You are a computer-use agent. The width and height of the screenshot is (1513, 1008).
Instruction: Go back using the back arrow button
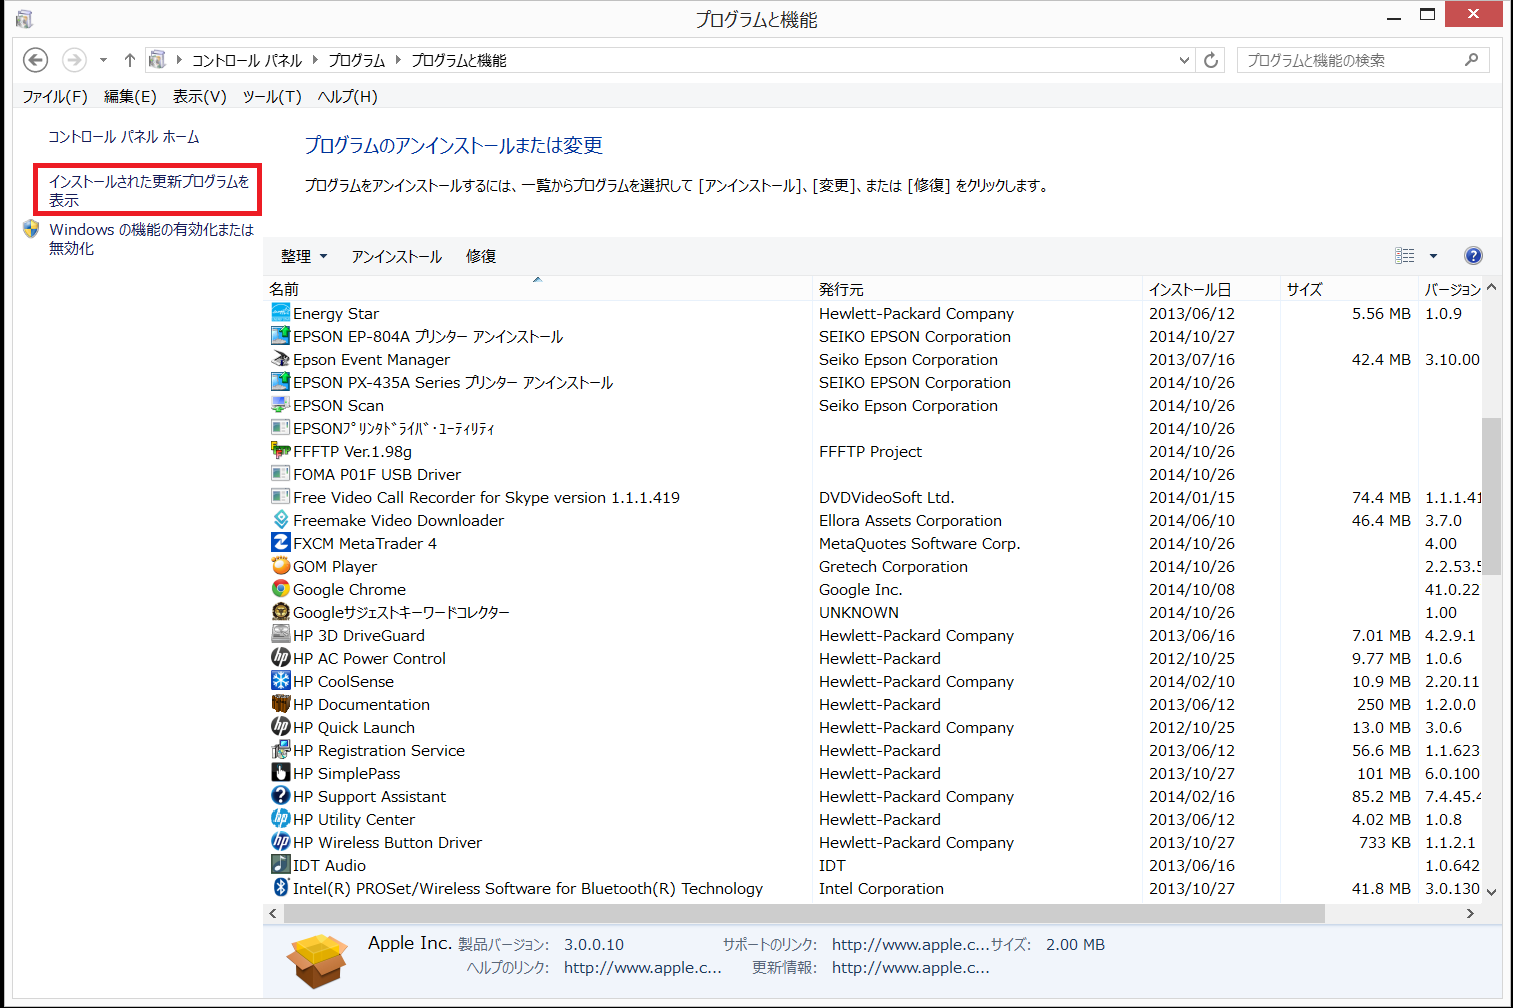click(x=36, y=60)
